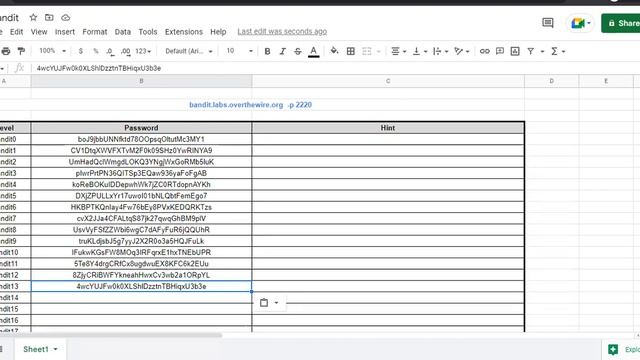Activate the paint format tool
640x360 pixels.
[21, 51]
